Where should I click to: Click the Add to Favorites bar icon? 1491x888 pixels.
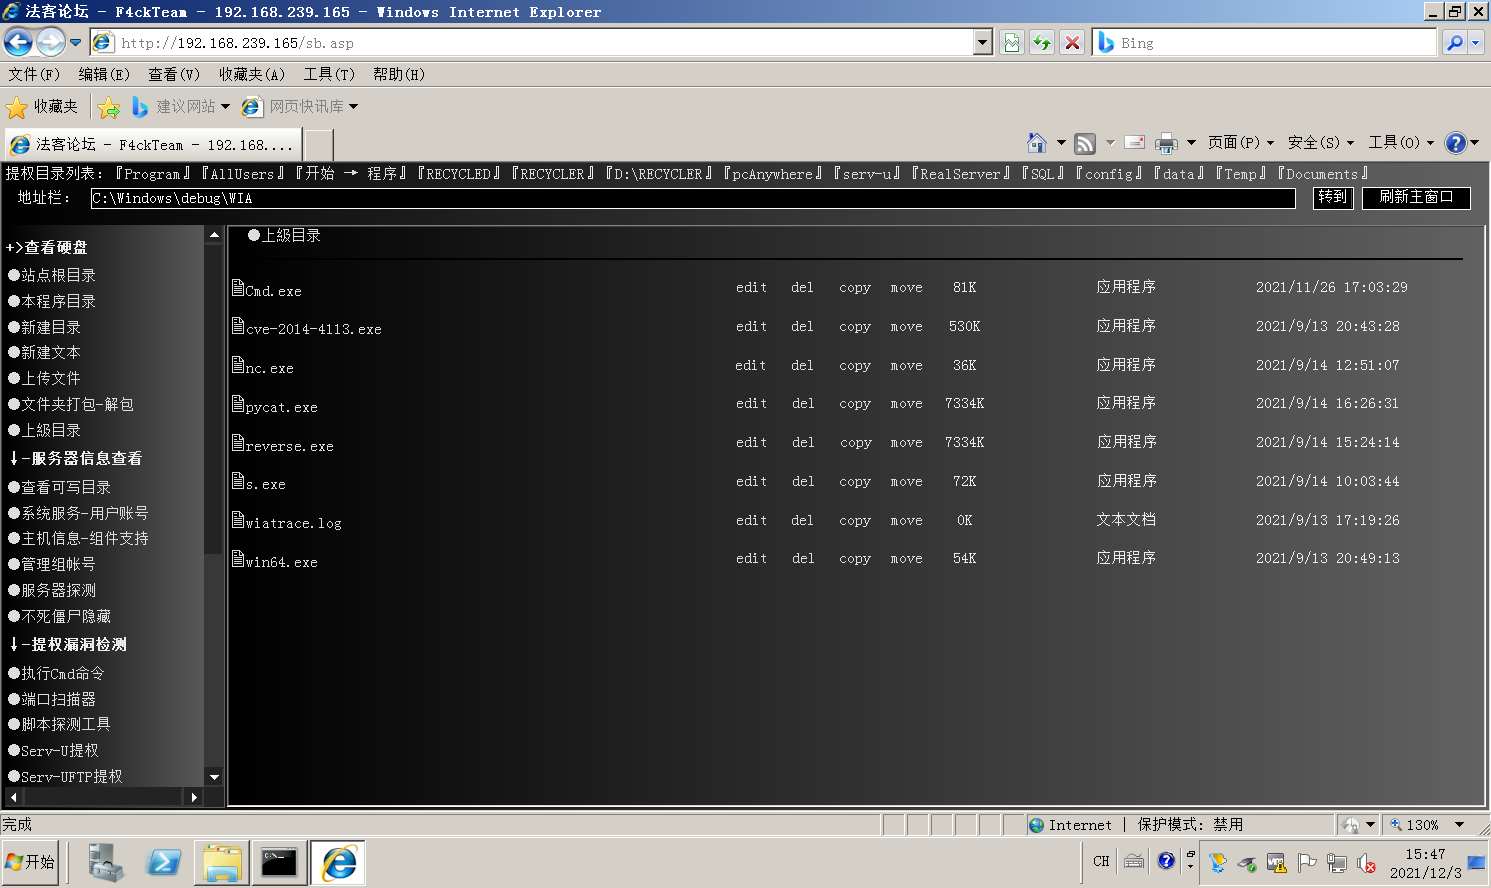[109, 107]
